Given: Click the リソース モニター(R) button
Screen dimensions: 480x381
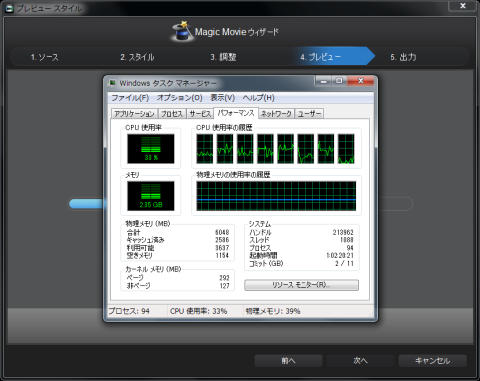Looking at the screenshot, I should [x=301, y=285].
